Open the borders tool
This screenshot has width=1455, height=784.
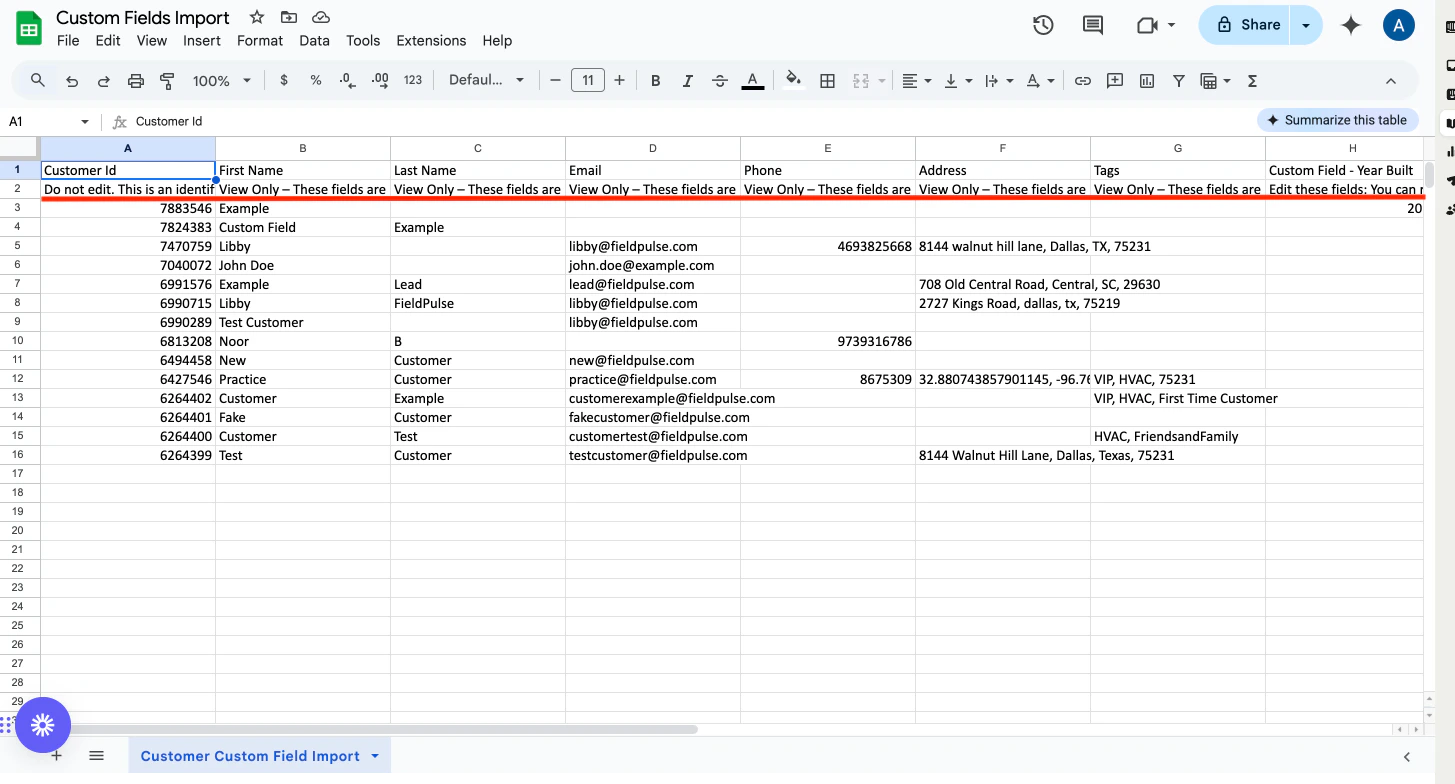827,81
